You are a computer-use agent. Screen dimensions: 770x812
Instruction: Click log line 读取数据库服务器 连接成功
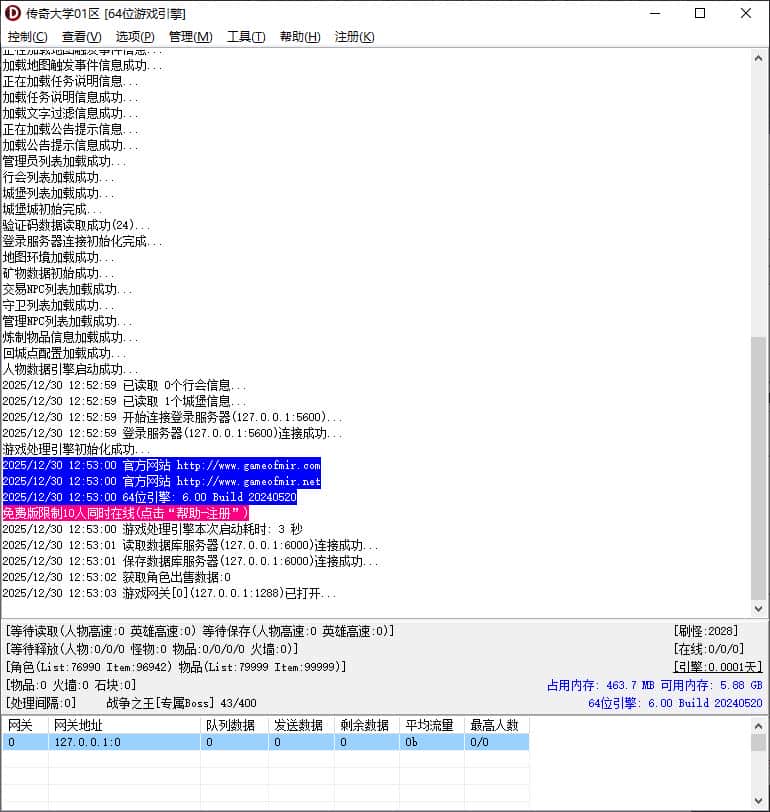coord(190,545)
